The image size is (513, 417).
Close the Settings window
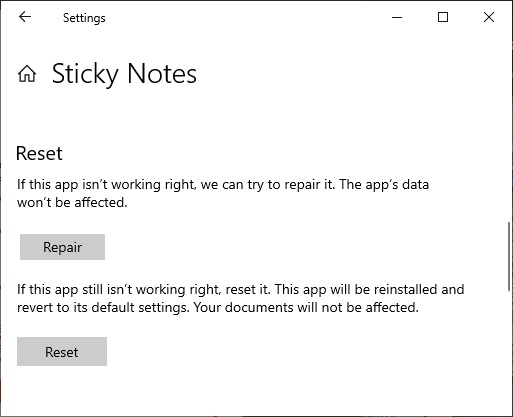click(489, 17)
